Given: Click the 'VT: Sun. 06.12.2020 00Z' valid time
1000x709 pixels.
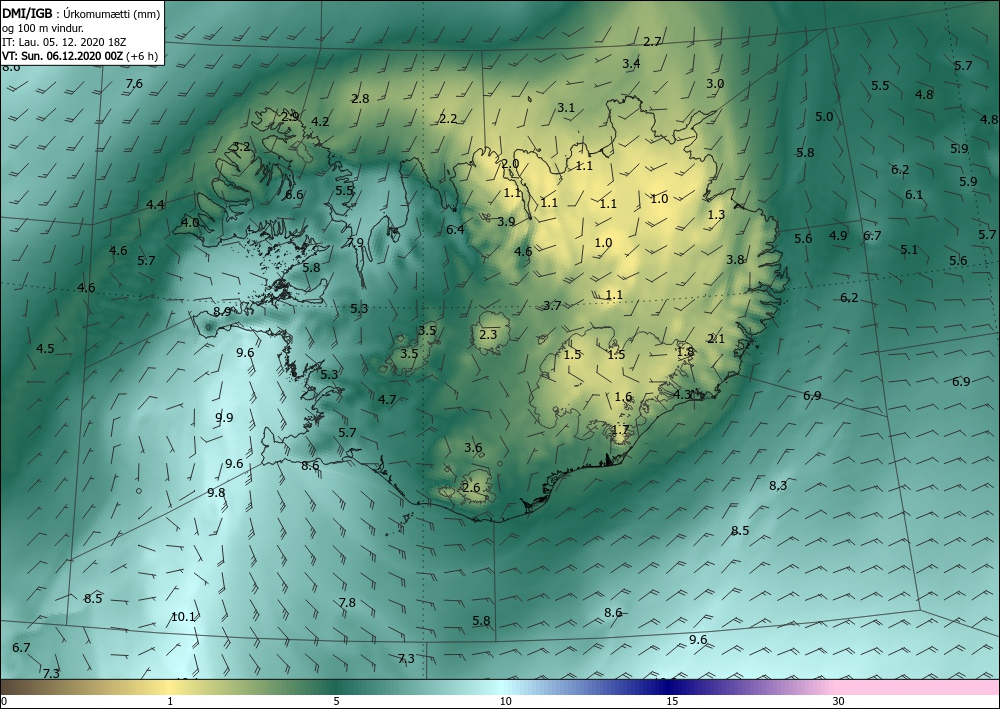Looking at the screenshot, I should click(62, 56).
